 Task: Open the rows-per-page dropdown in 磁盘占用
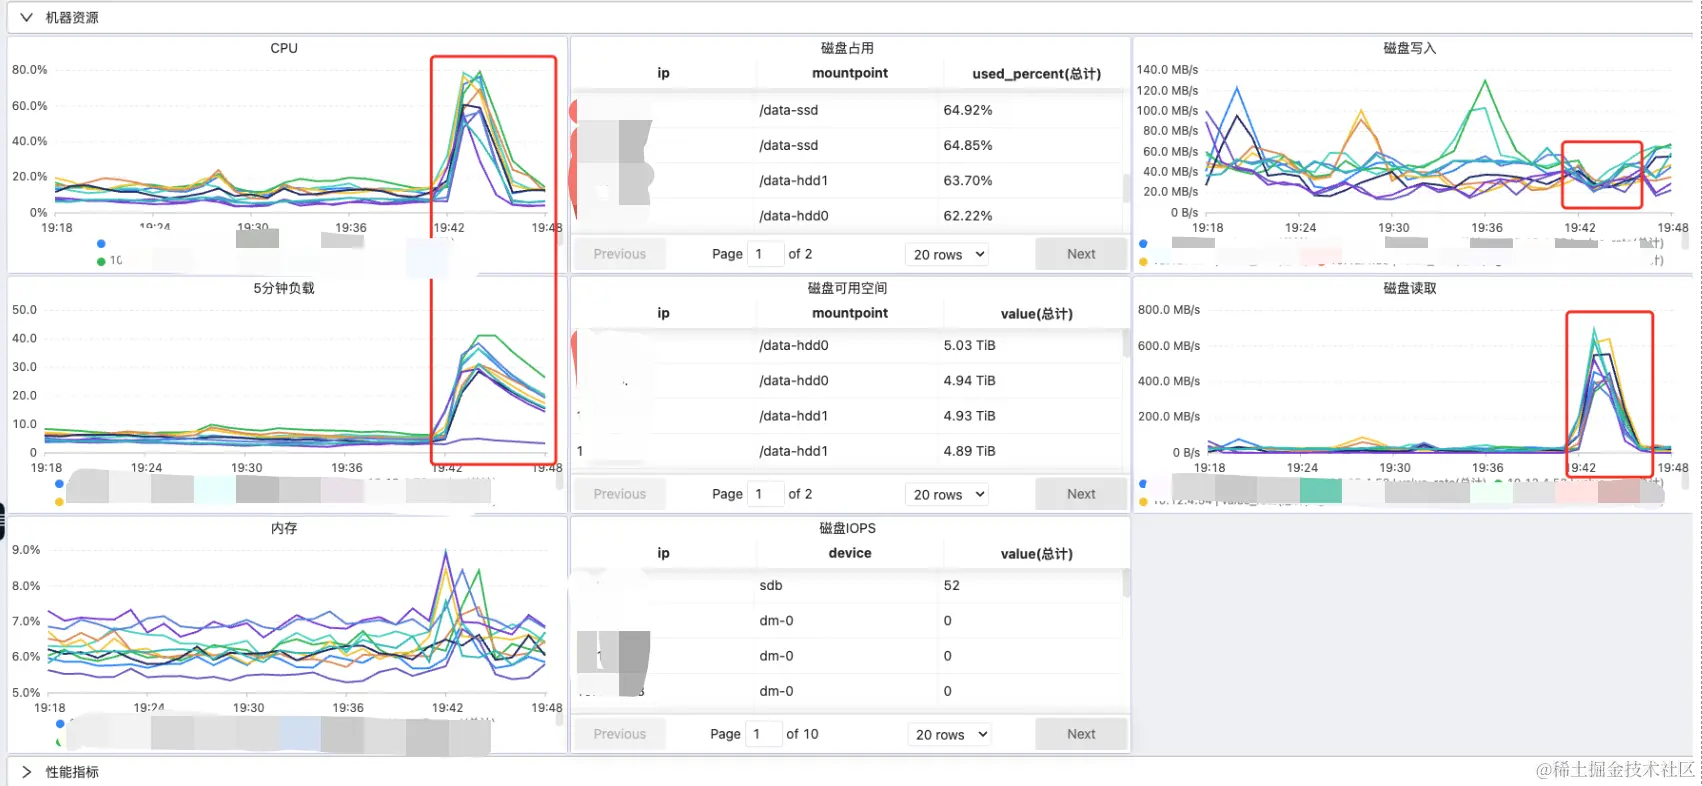tap(948, 254)
